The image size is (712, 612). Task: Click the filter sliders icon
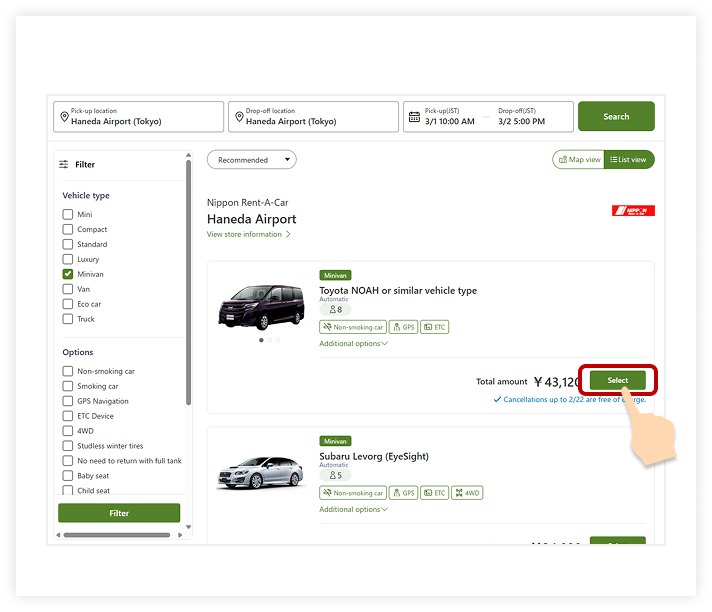click(x=64, y=164)
